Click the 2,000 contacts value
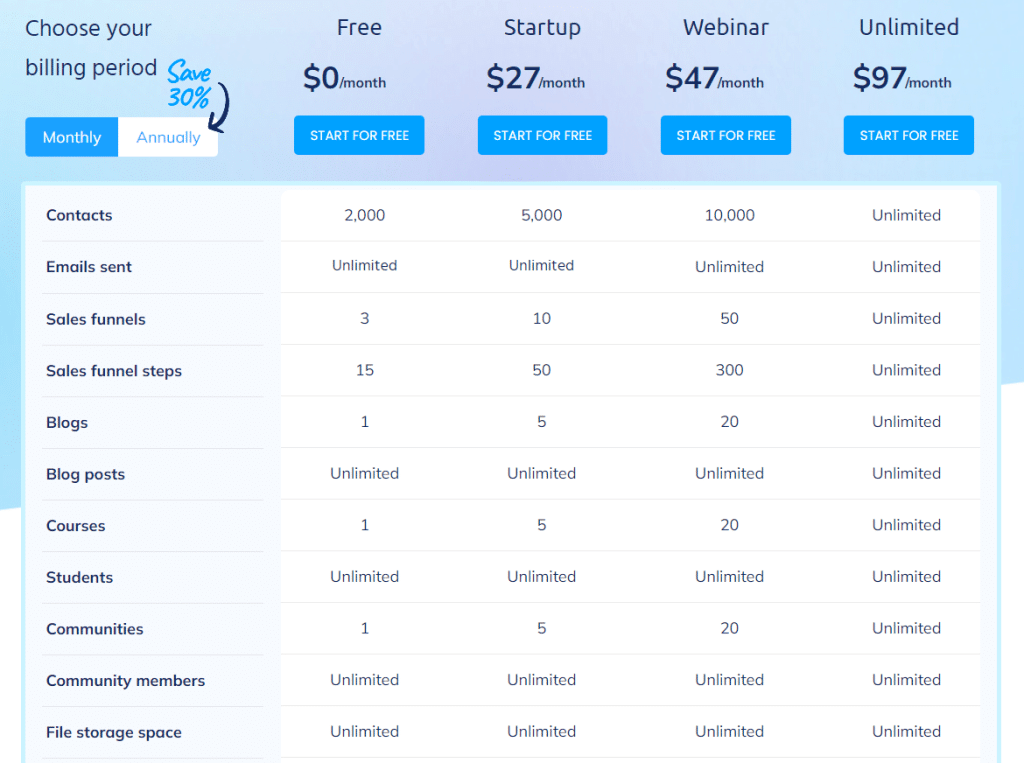The height and width of the screenshot is (763, 1024). point(364,215)
